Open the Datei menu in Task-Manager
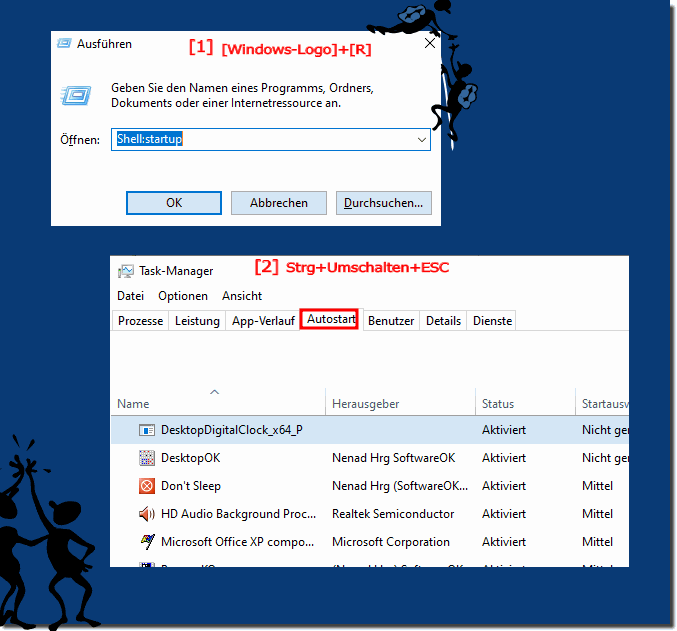The width and height of the screenshot is (677, 631). pos(130,296)
